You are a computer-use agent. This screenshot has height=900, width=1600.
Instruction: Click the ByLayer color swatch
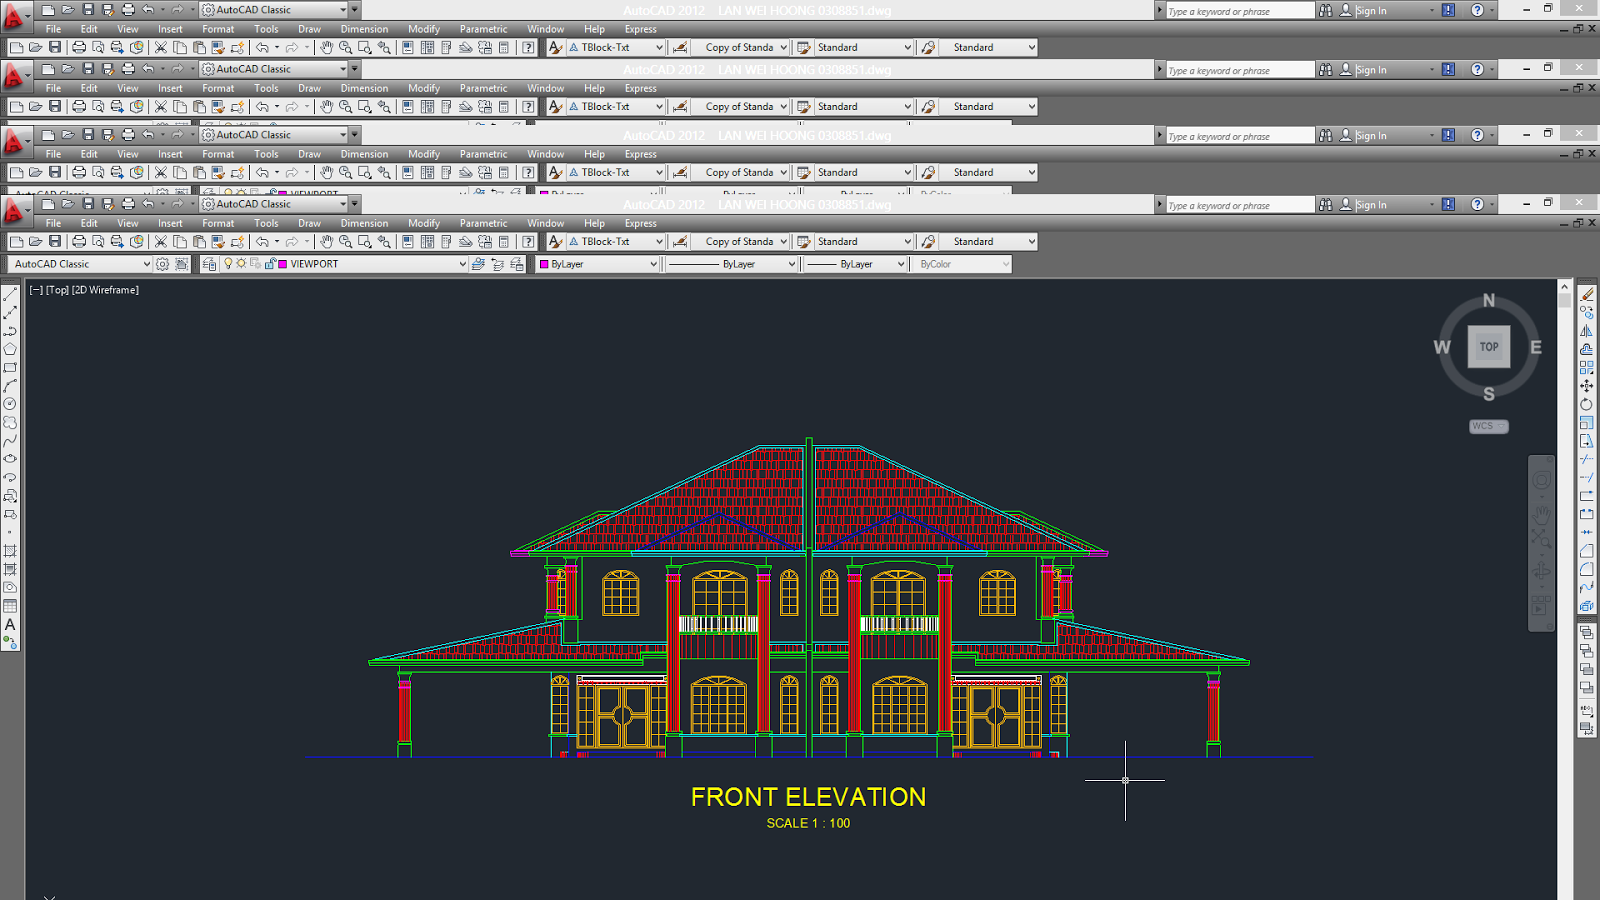pos(543,264)
